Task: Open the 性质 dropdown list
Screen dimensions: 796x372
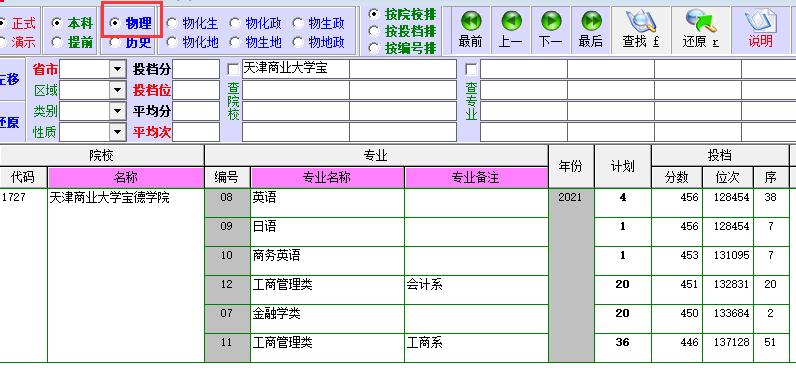Action: (118, 132)
